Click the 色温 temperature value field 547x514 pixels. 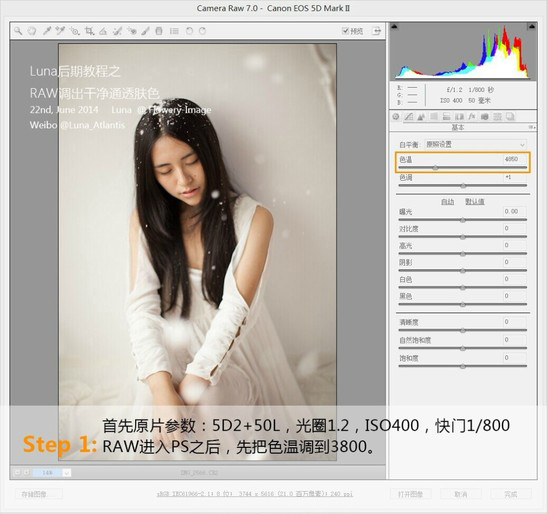[x=515, y=159]
